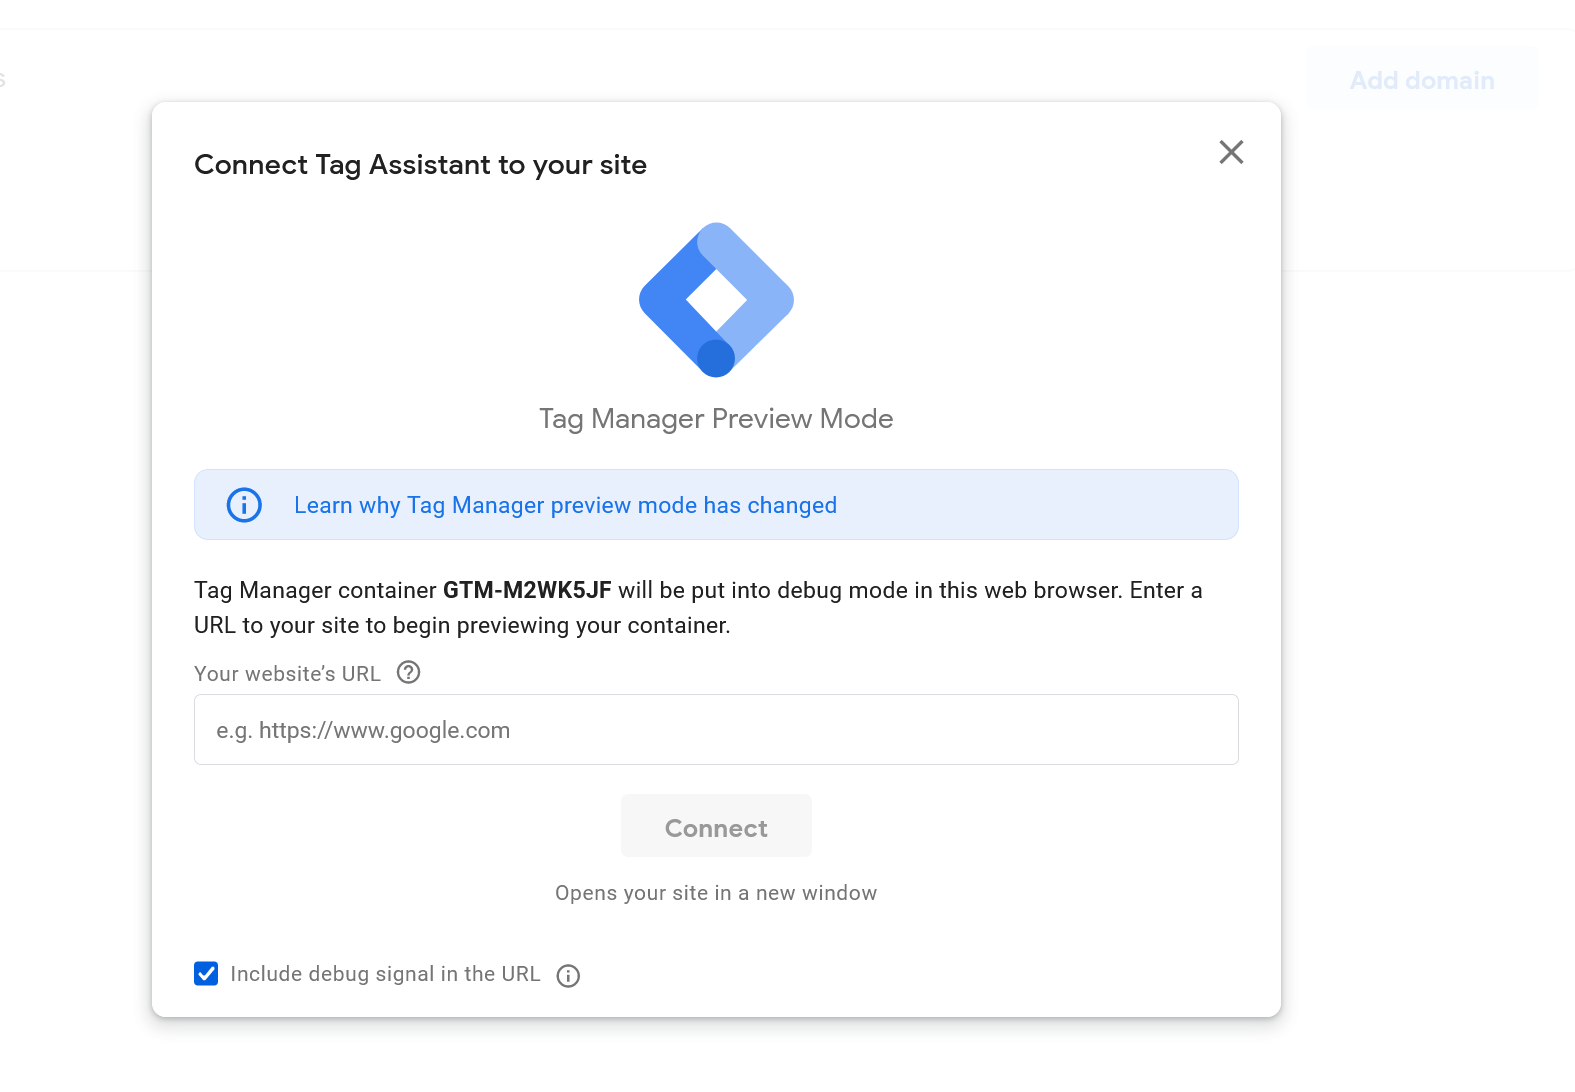
Task: Click the container ID GTM-M2WK5JF text
Action: click(x=527, y=590)
